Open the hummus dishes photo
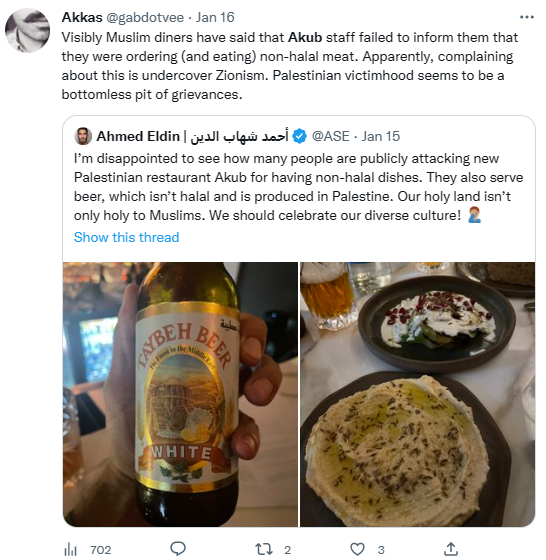The width and height of the screenshot is (546, 560). (x=417, y=394)
